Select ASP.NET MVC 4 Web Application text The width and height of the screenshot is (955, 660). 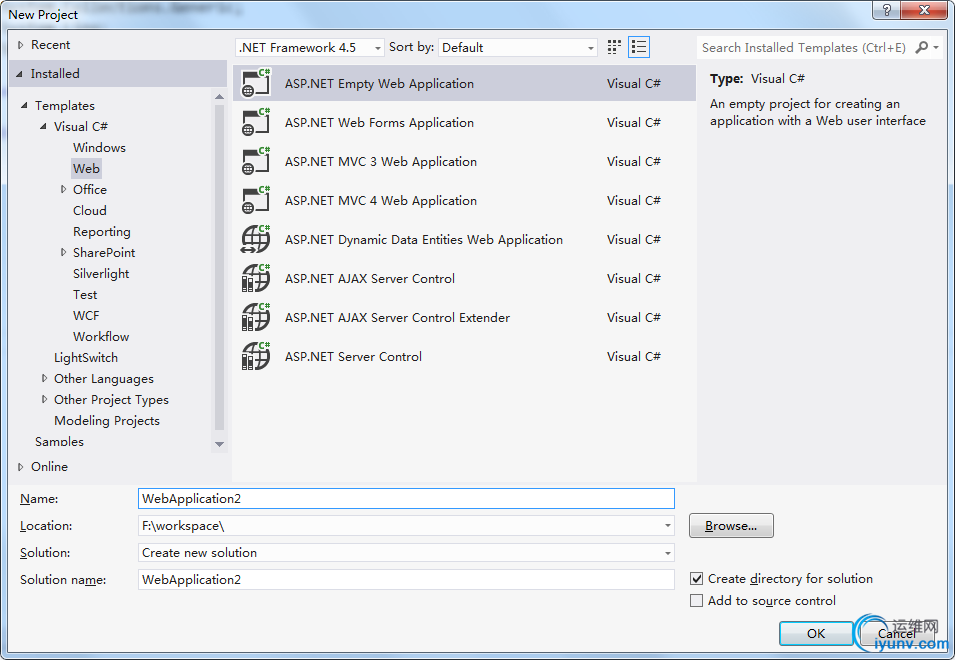381,200
